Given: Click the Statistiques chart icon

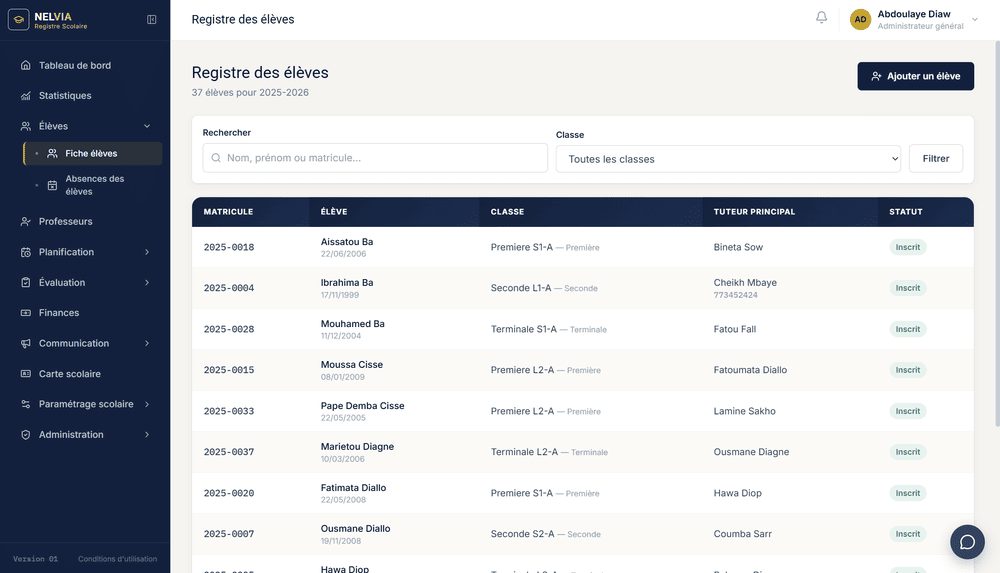Looking at the screenshot, I should point(26,96).
